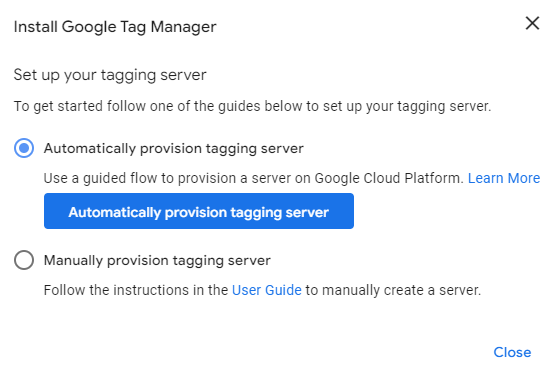Click the 'Follow the instructions in the' text

pos(136,290)
